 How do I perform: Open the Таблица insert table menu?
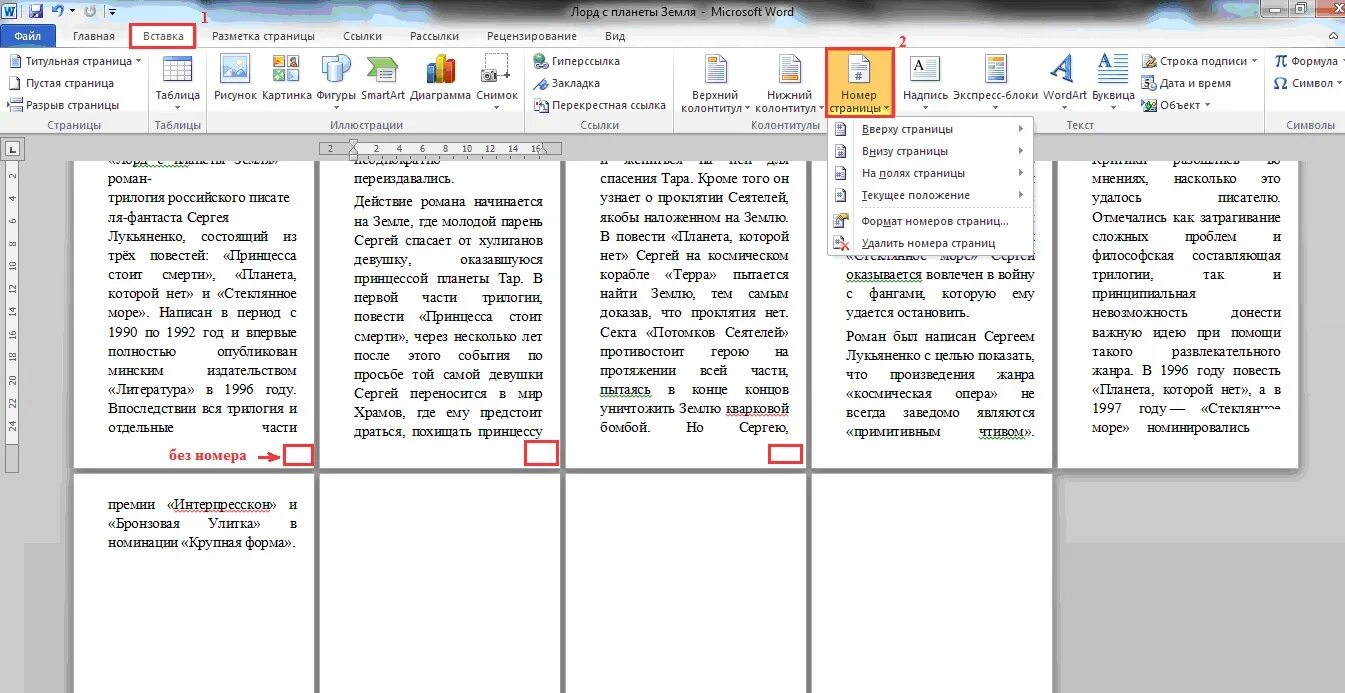177,83
